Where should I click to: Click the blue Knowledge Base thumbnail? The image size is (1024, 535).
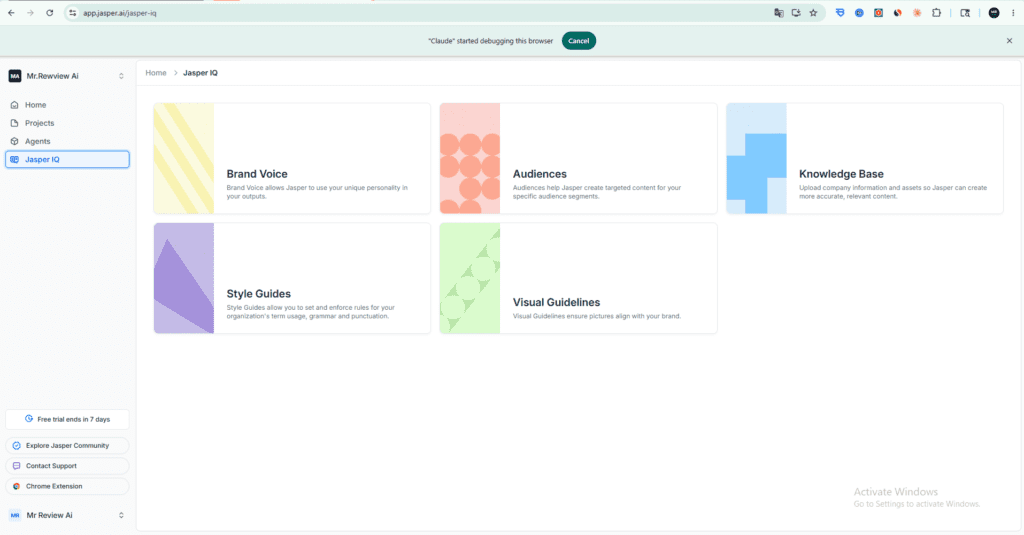(x=756, y=158)
